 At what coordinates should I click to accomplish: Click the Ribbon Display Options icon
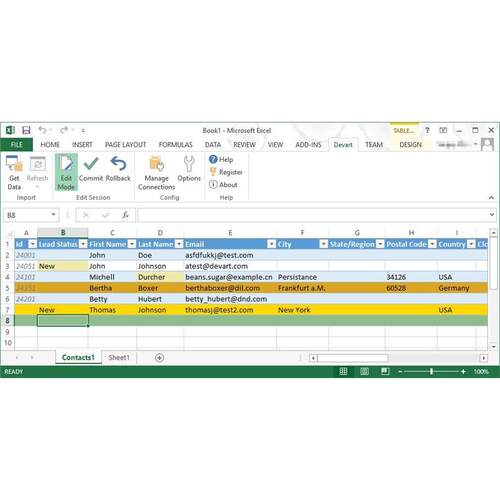[443, 130]
